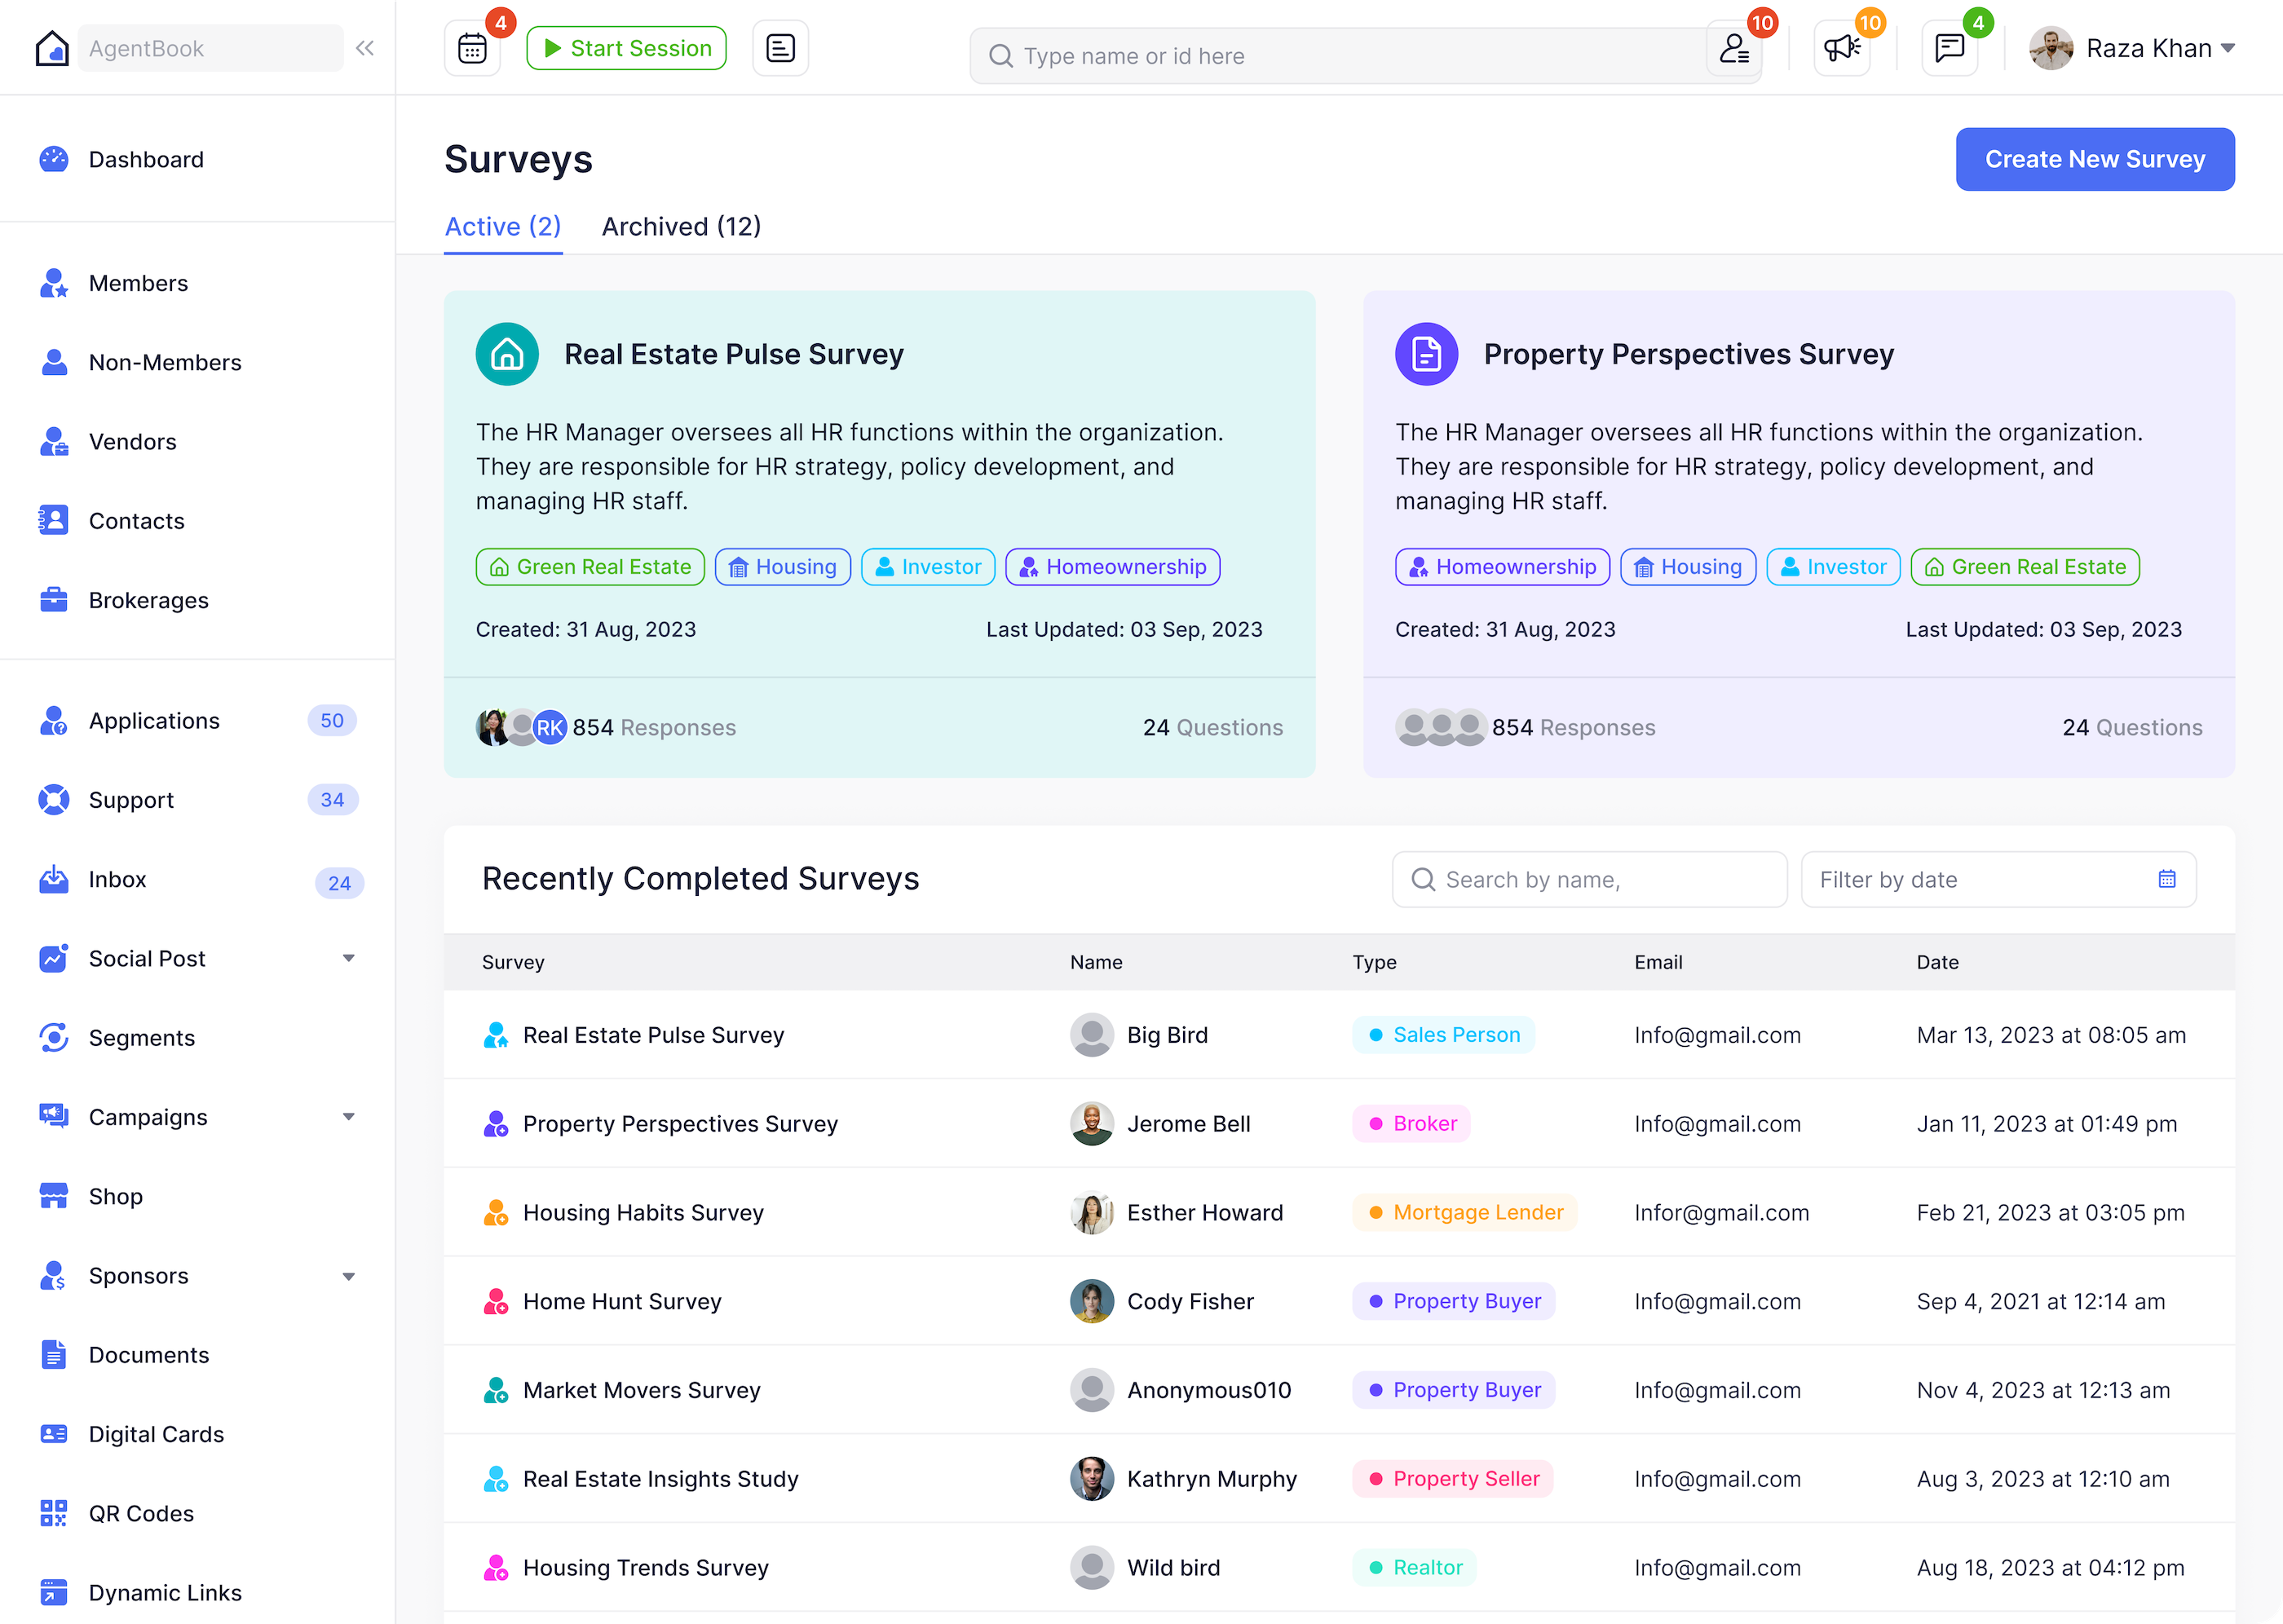Open the calendar icon in top bar
Screen dimensions: 2283x1624
click(472, 48)
